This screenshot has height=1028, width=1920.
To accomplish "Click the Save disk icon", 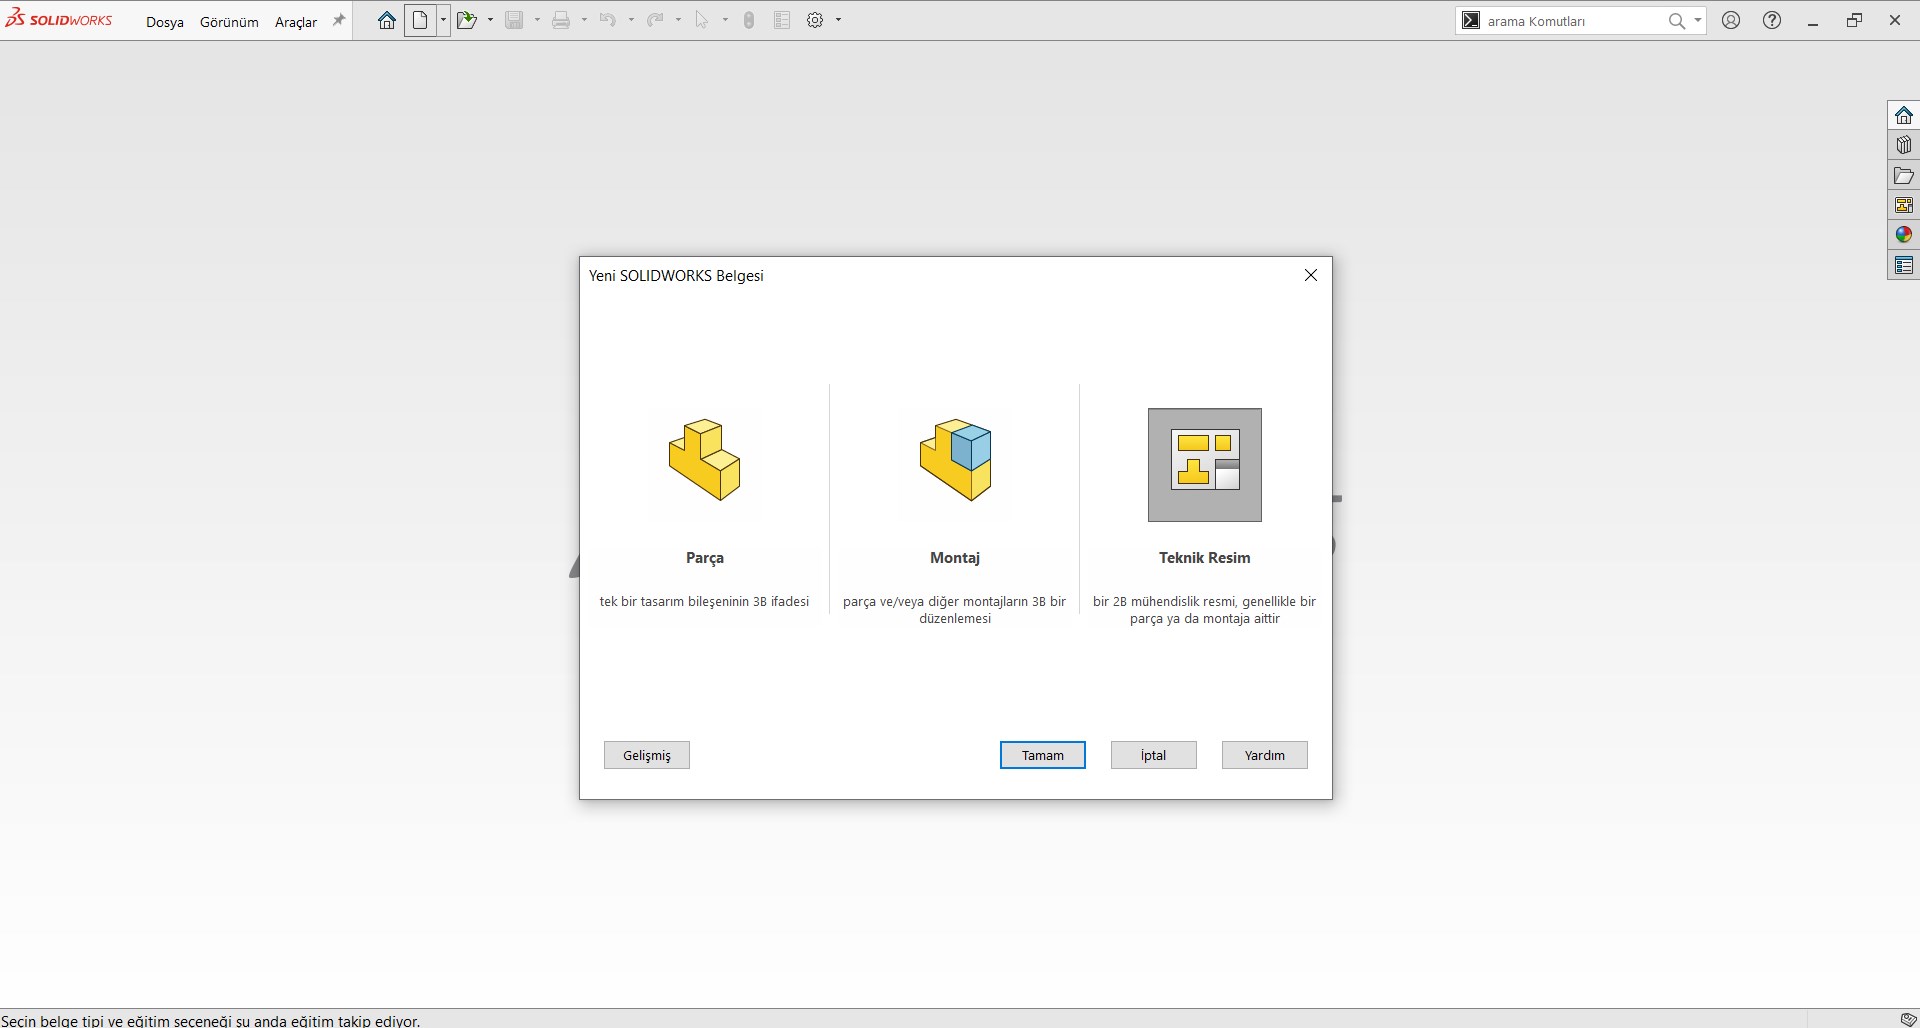I will [x=514, y=20].
